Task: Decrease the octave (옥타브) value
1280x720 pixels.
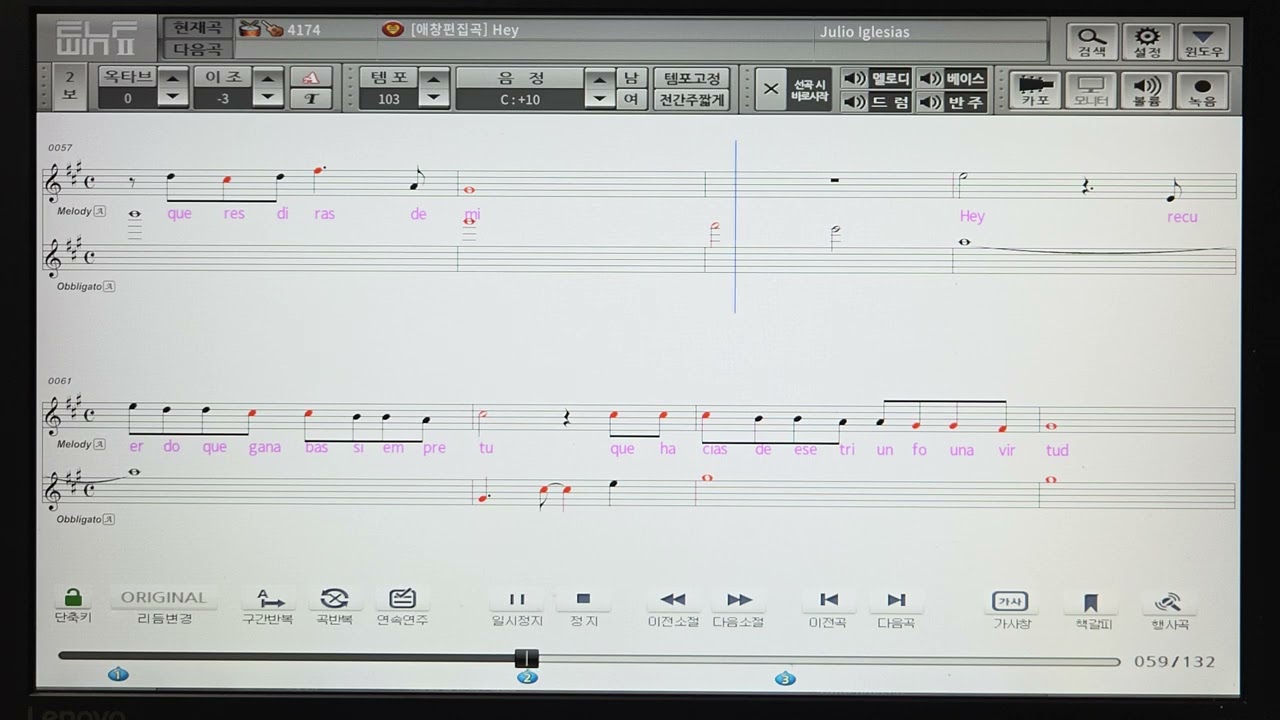Action: pos(174,98)
